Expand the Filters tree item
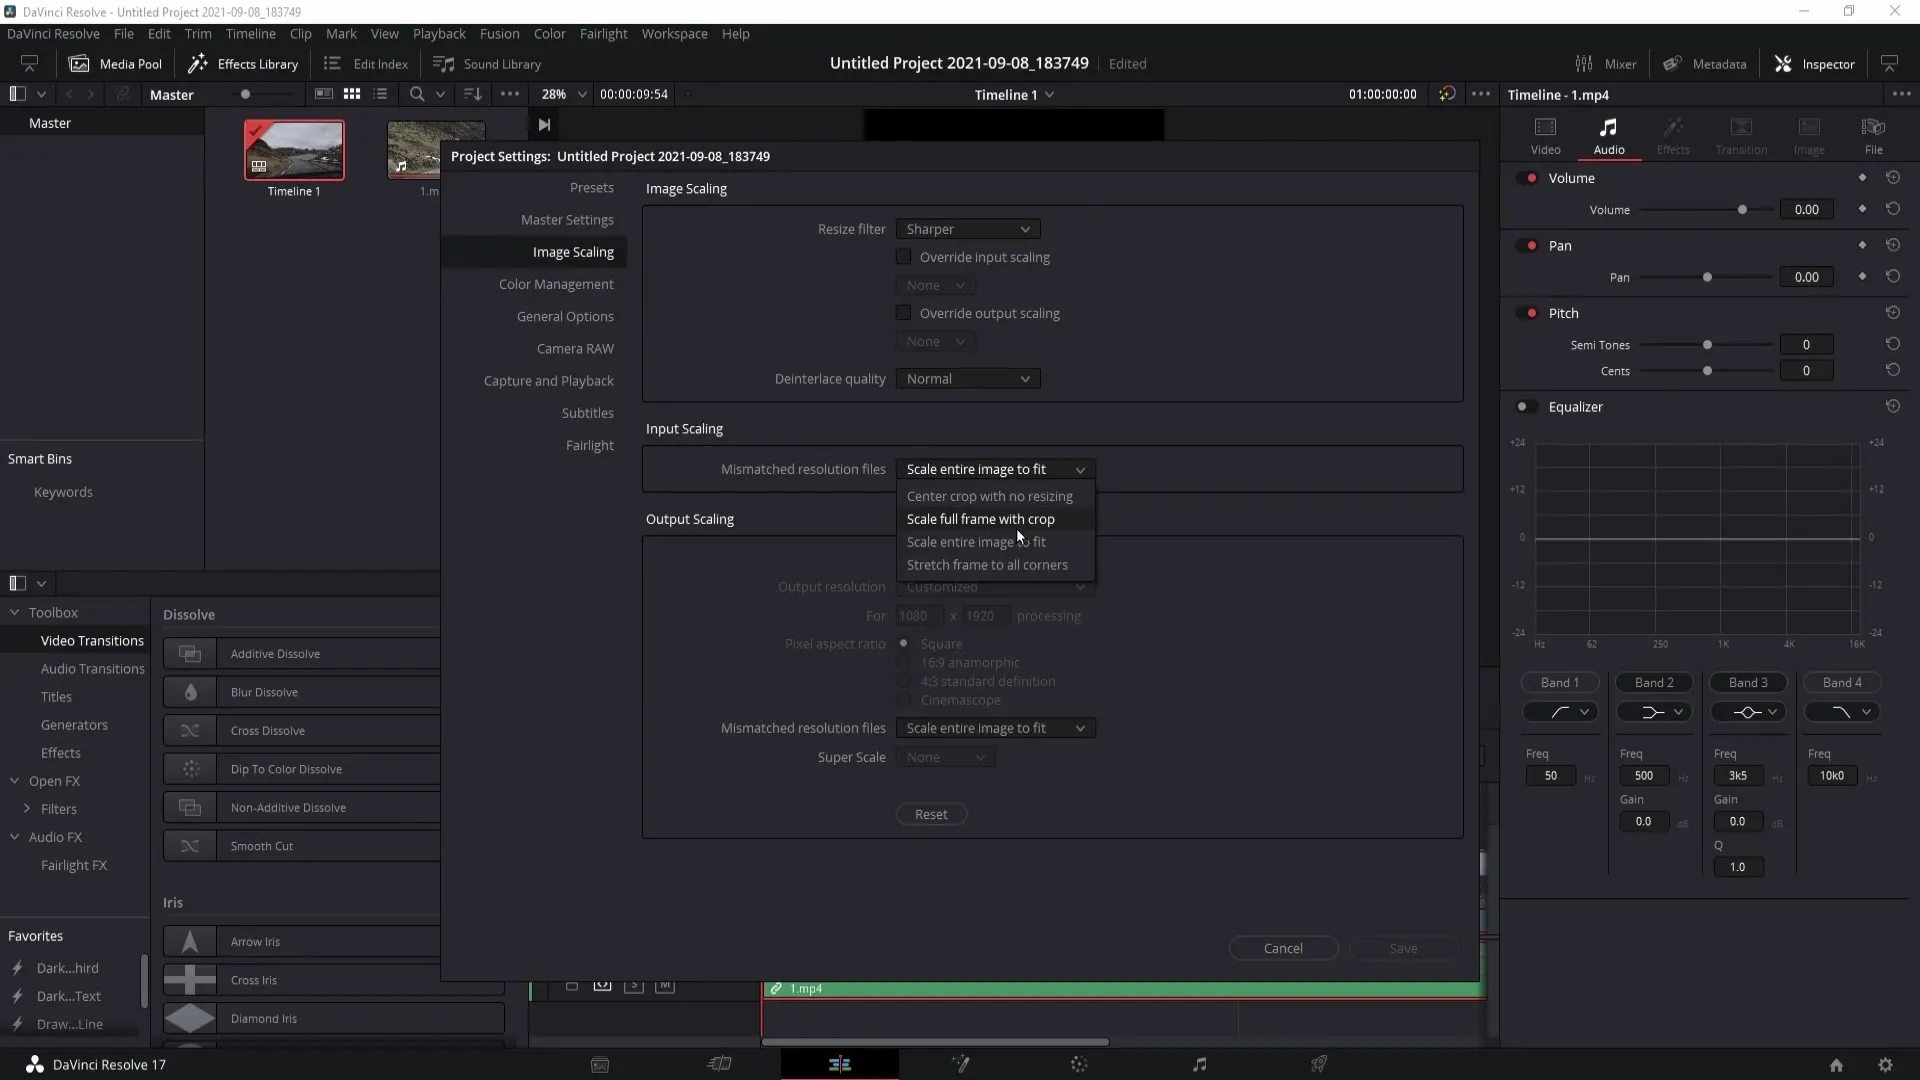 pyautogui.click(x=27, y=808)
